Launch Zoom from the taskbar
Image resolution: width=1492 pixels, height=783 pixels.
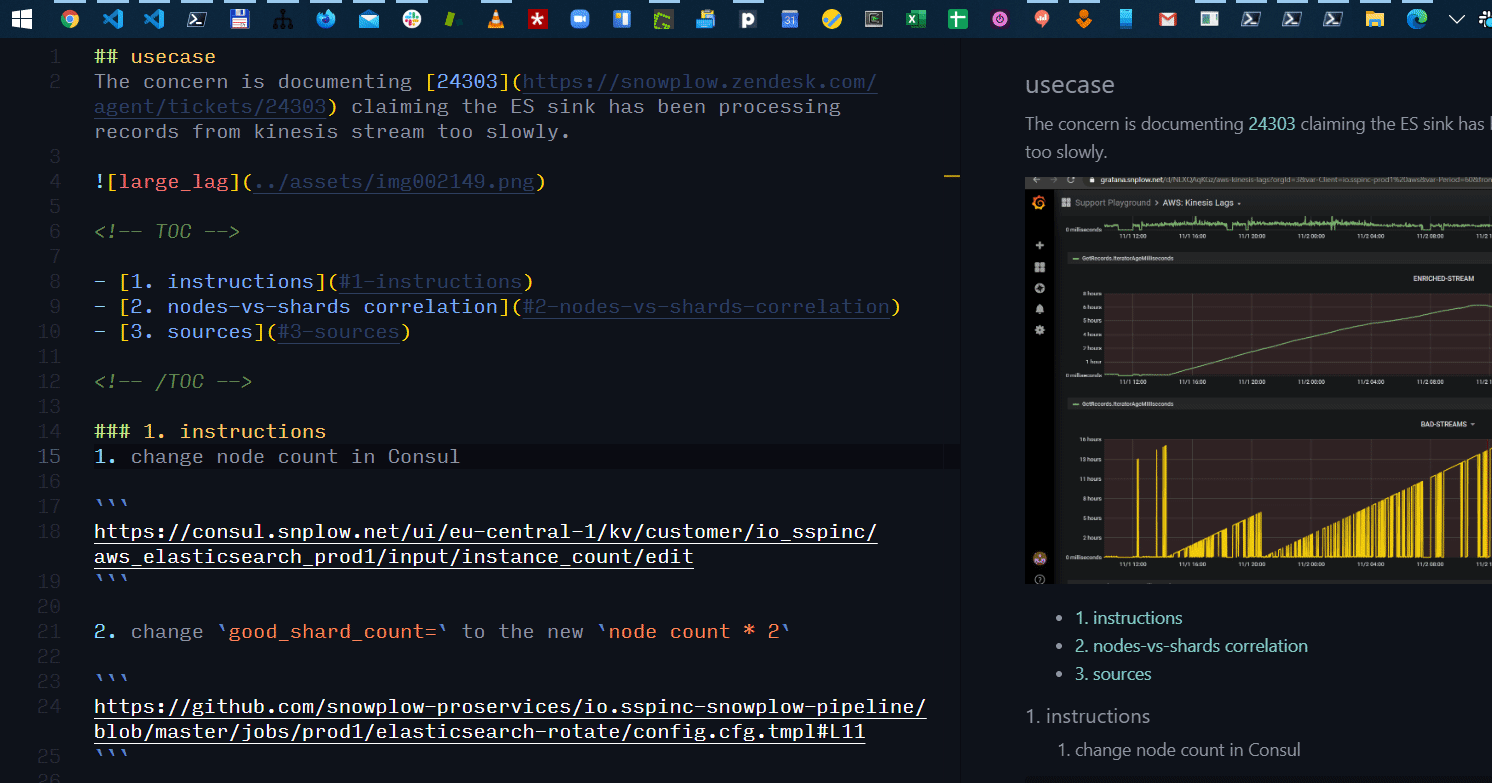click(x=580, y=18)
